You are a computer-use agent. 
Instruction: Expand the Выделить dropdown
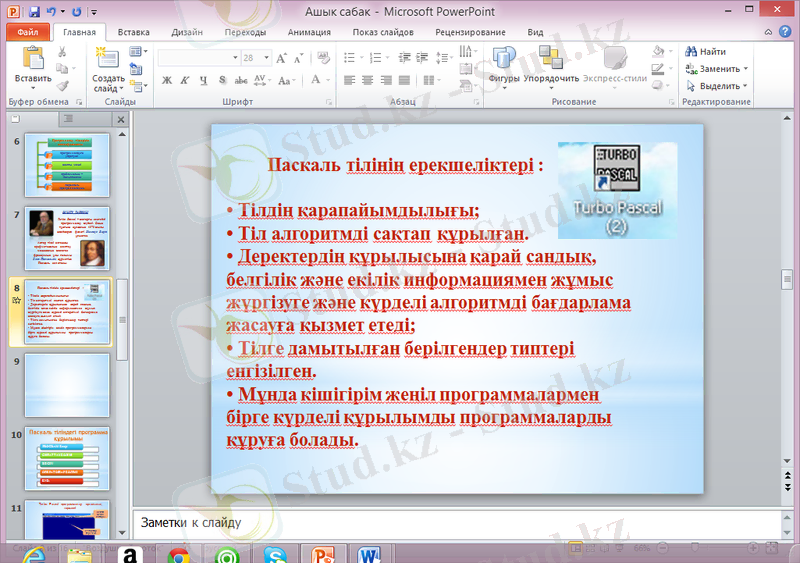(747, 86)
